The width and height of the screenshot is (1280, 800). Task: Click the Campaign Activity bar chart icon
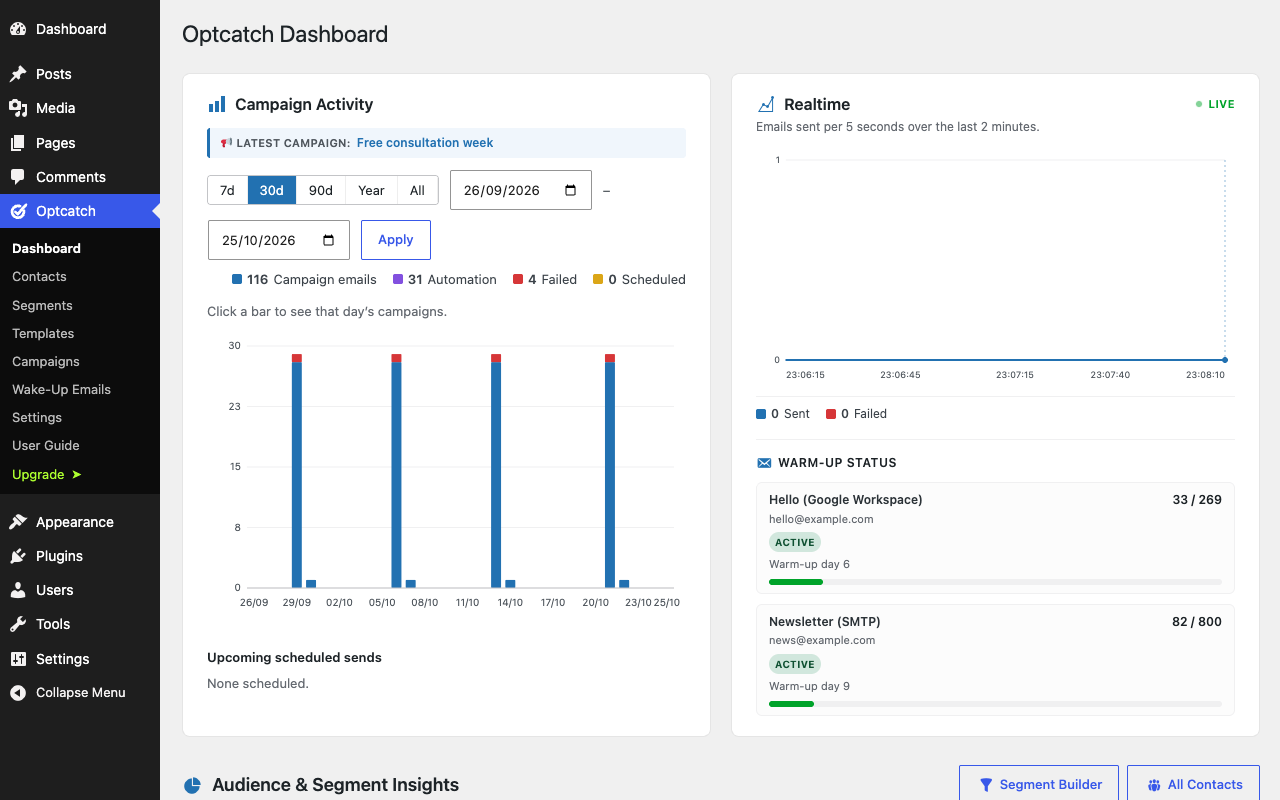(x=216, y=104)
